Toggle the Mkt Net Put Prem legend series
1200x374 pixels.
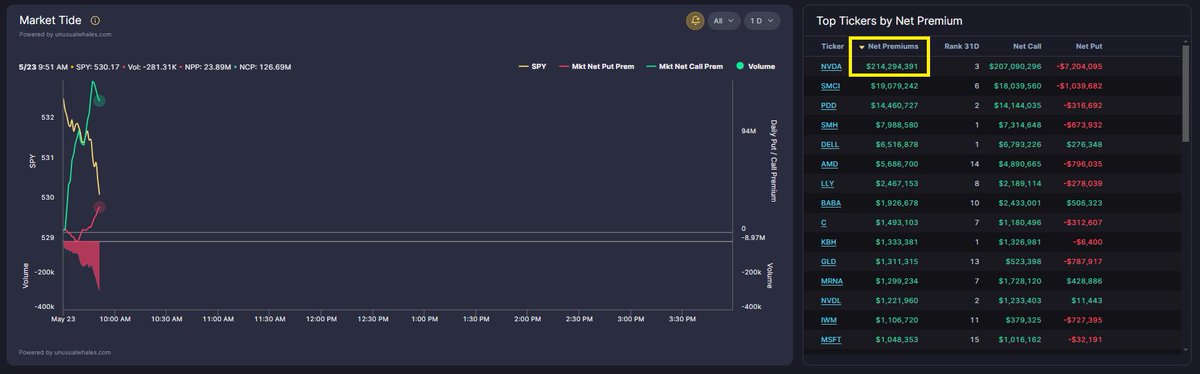(x=597, y=66)
